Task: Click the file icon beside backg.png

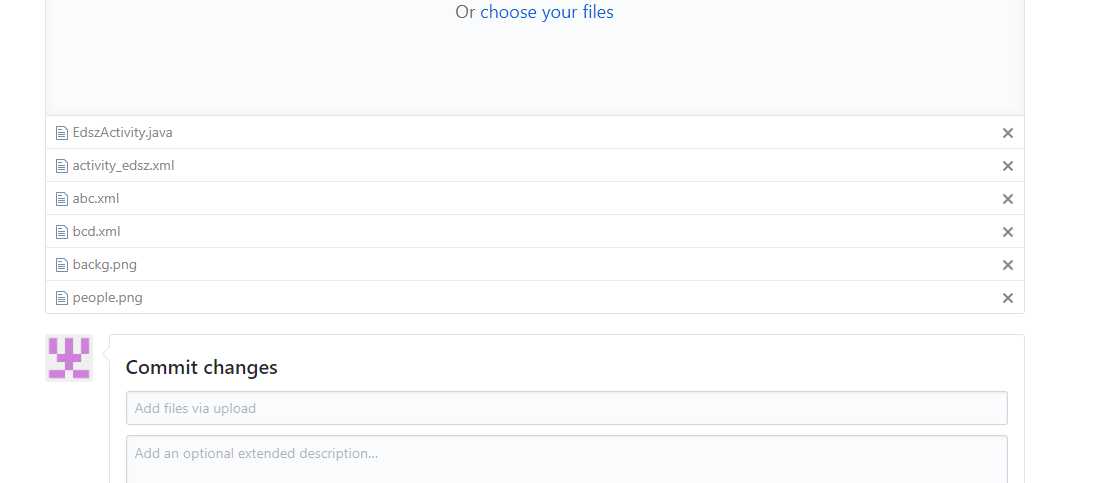Action: pyautogui.click(x=61, y=265)
